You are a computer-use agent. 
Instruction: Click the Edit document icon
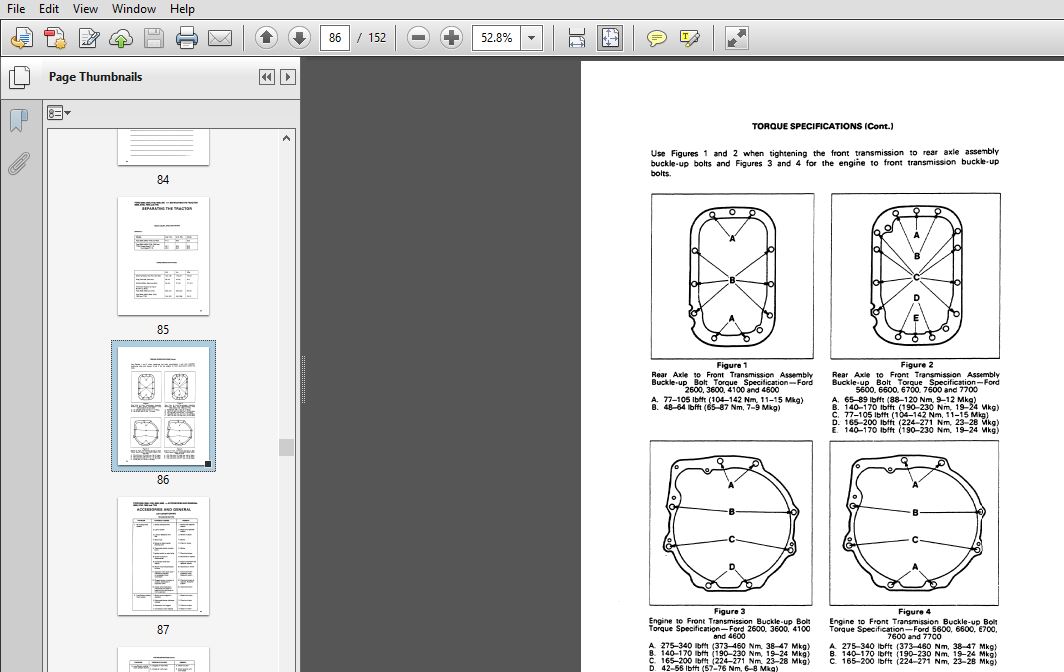click(x=88, y=38)
